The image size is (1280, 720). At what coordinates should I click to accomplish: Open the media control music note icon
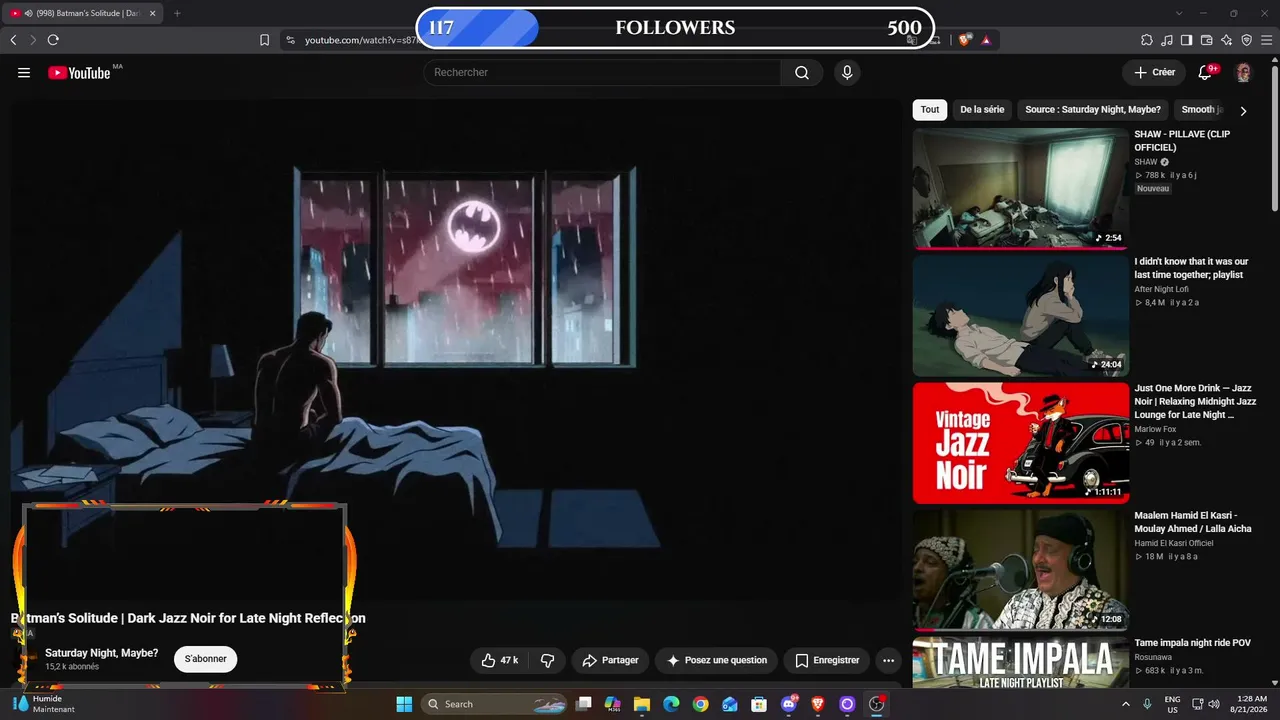(1167, 40)
